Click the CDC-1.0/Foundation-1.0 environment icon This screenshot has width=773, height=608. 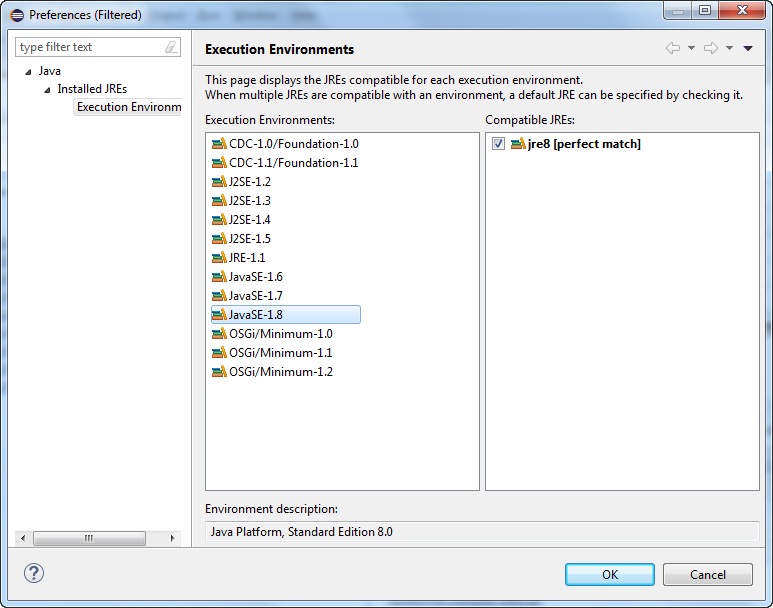[219, 144]
